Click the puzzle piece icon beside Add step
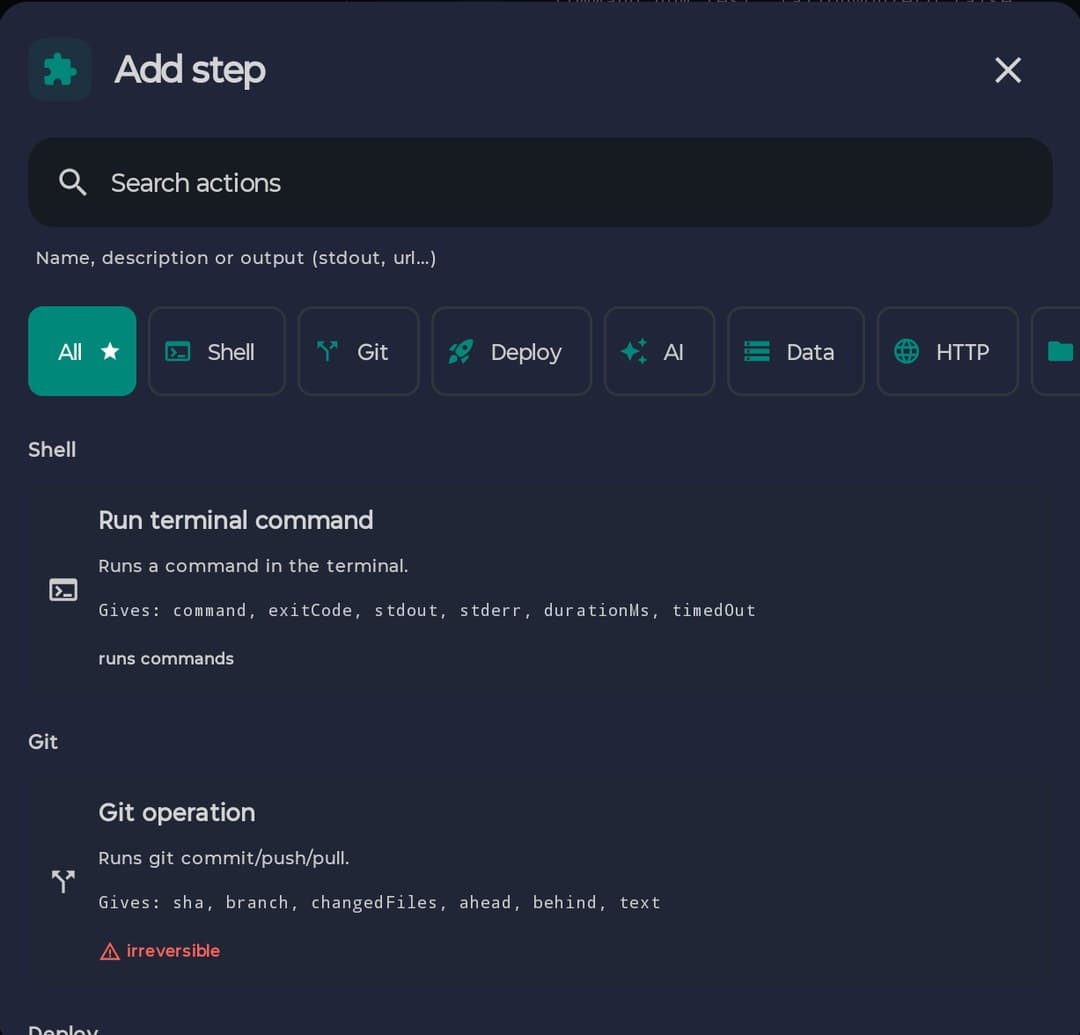This screenshot has height=1035, width=1080. (60, 70)
